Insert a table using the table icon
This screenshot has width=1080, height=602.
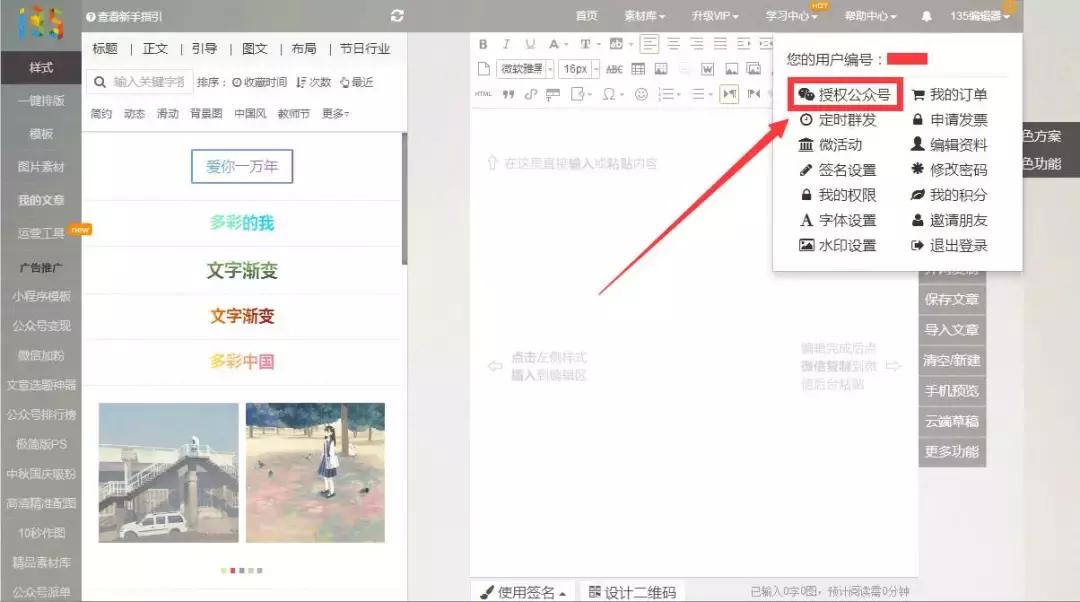point(637,69)
